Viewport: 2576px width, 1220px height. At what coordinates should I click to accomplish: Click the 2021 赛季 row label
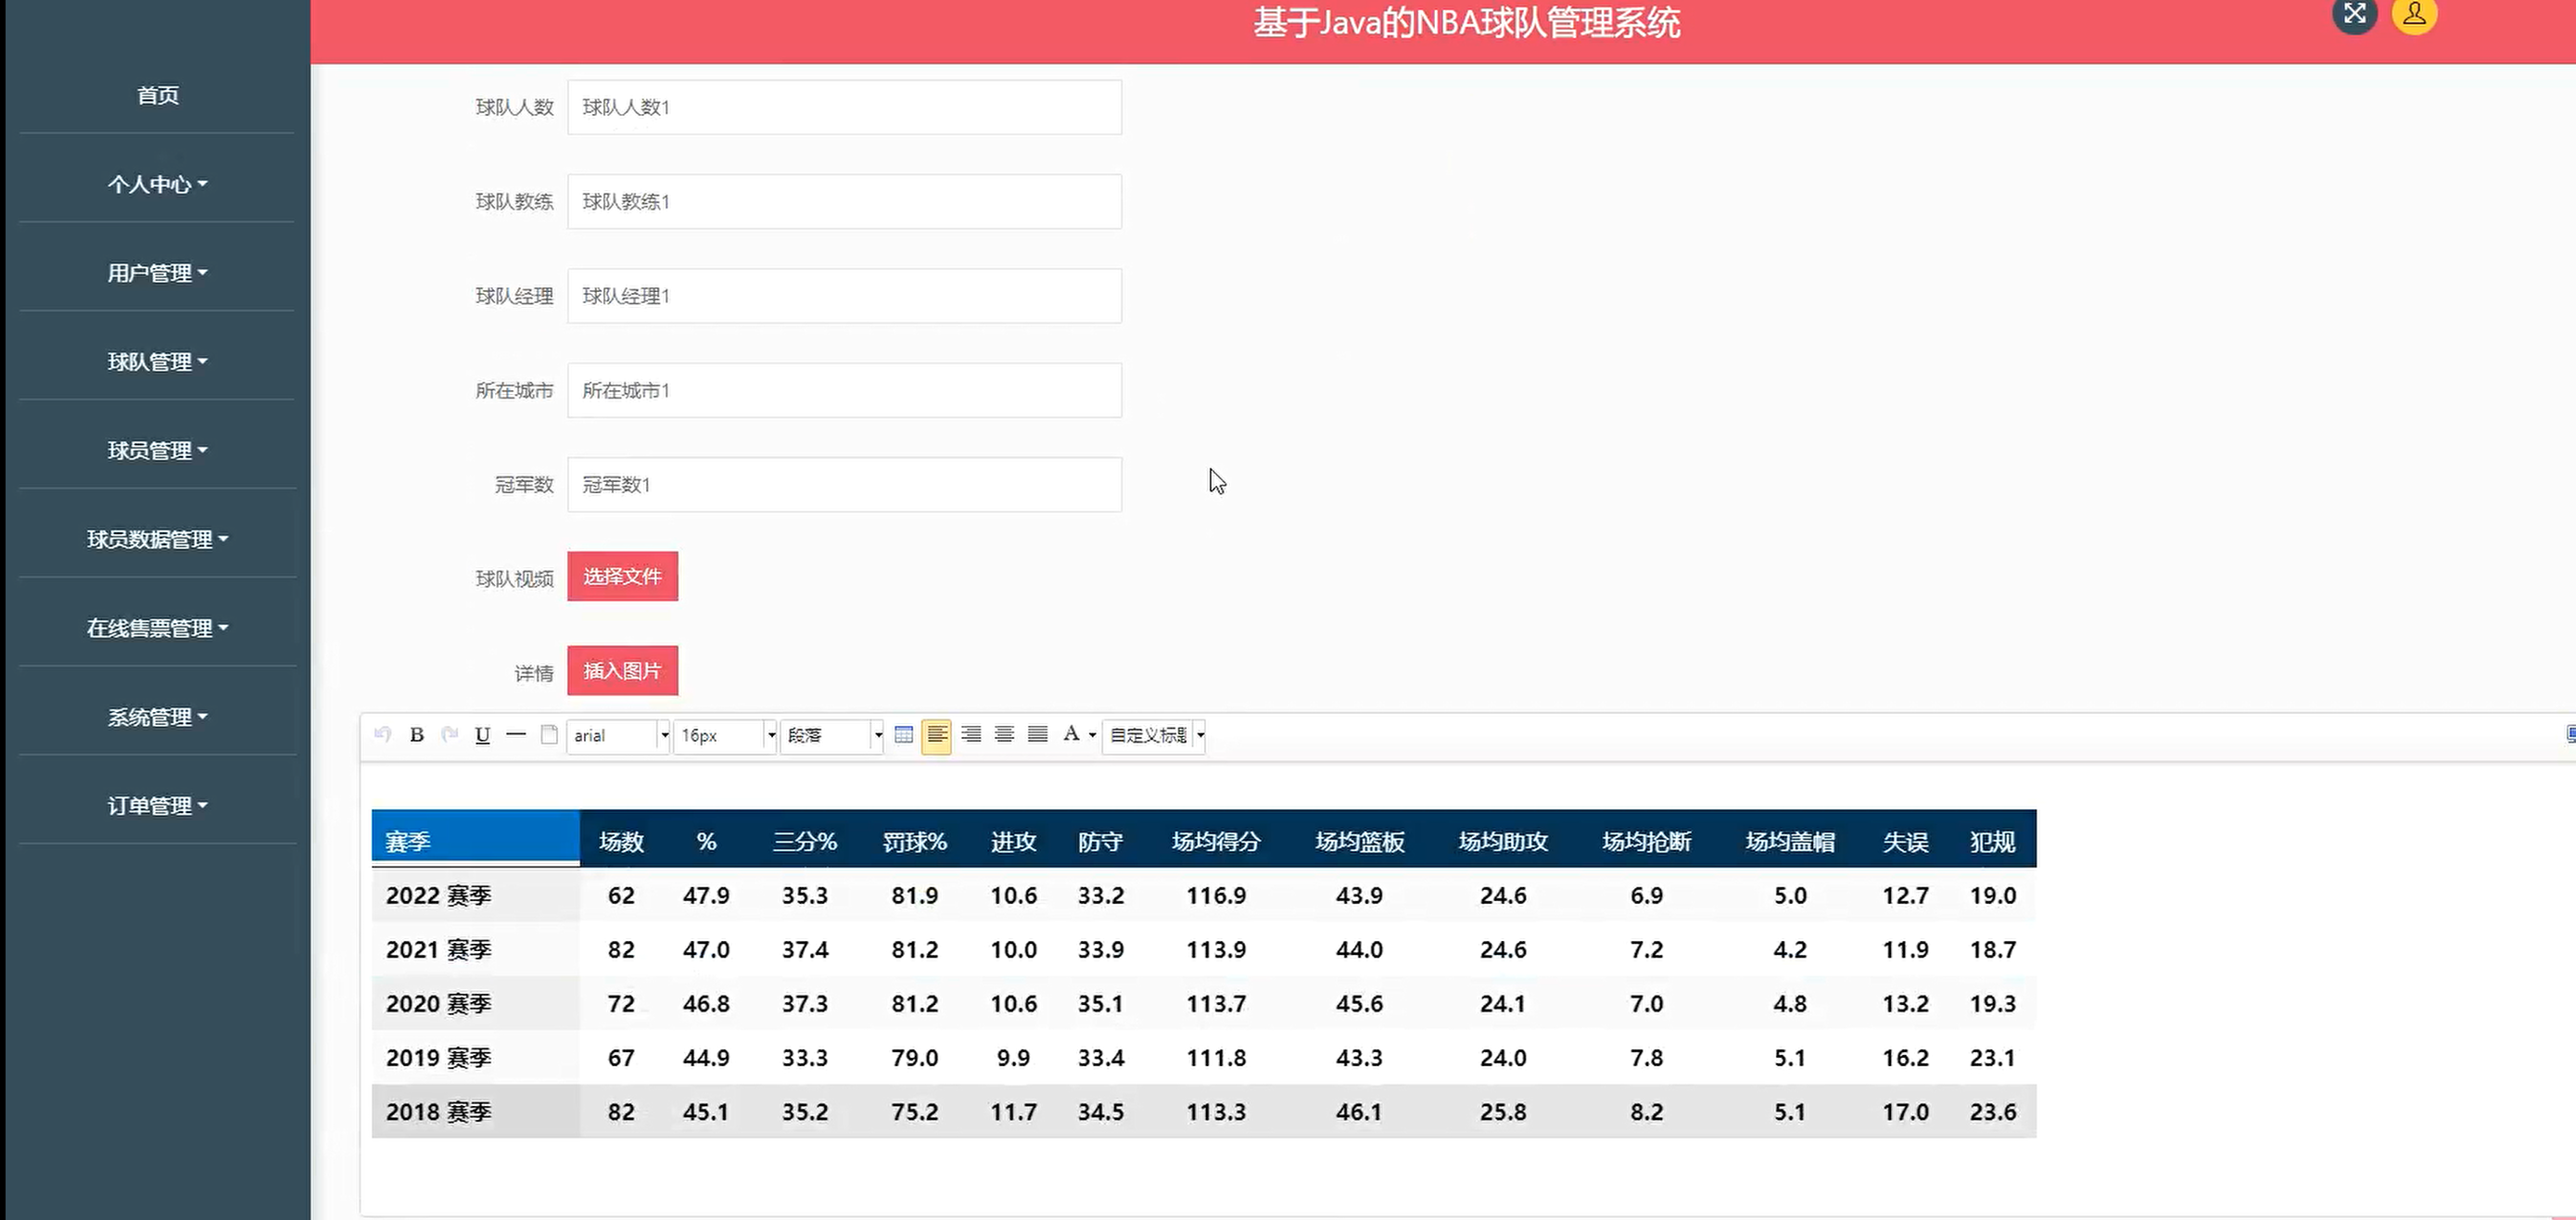pos(438,949)
